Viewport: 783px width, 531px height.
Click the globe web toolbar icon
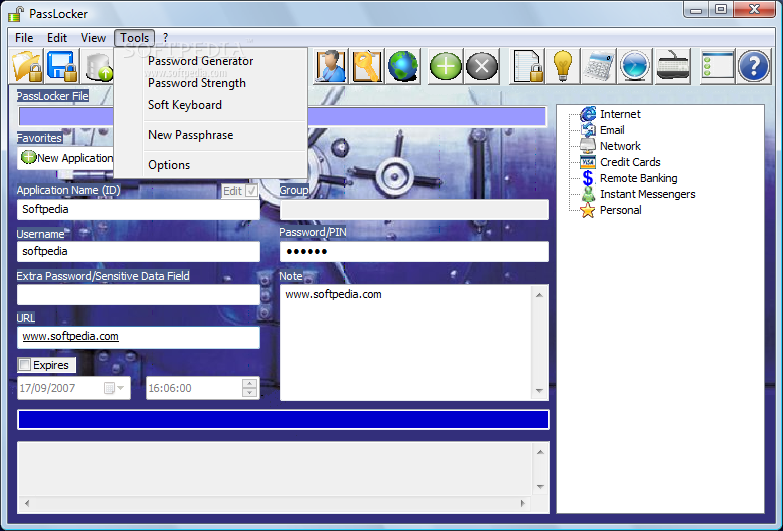pos(402,66)
